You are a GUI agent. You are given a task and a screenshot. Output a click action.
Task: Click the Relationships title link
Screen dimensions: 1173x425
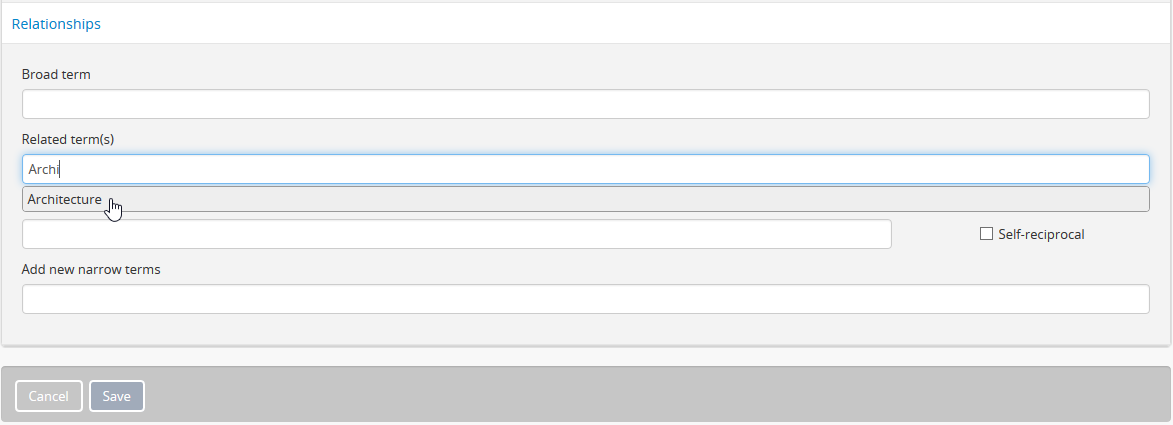56,24
